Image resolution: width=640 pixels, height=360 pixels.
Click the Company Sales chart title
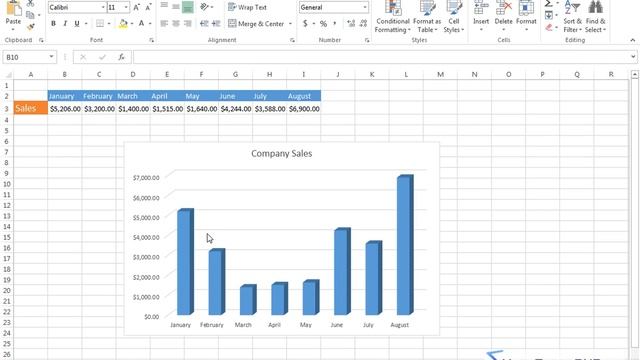click(x=282, y=153)
